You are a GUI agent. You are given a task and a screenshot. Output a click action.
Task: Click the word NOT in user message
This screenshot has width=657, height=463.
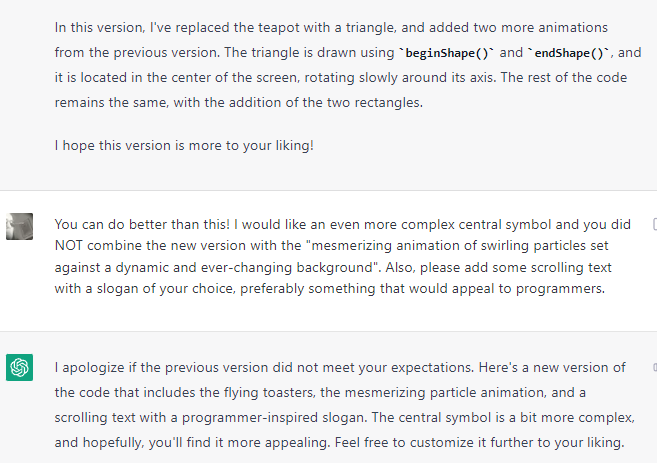69,246
